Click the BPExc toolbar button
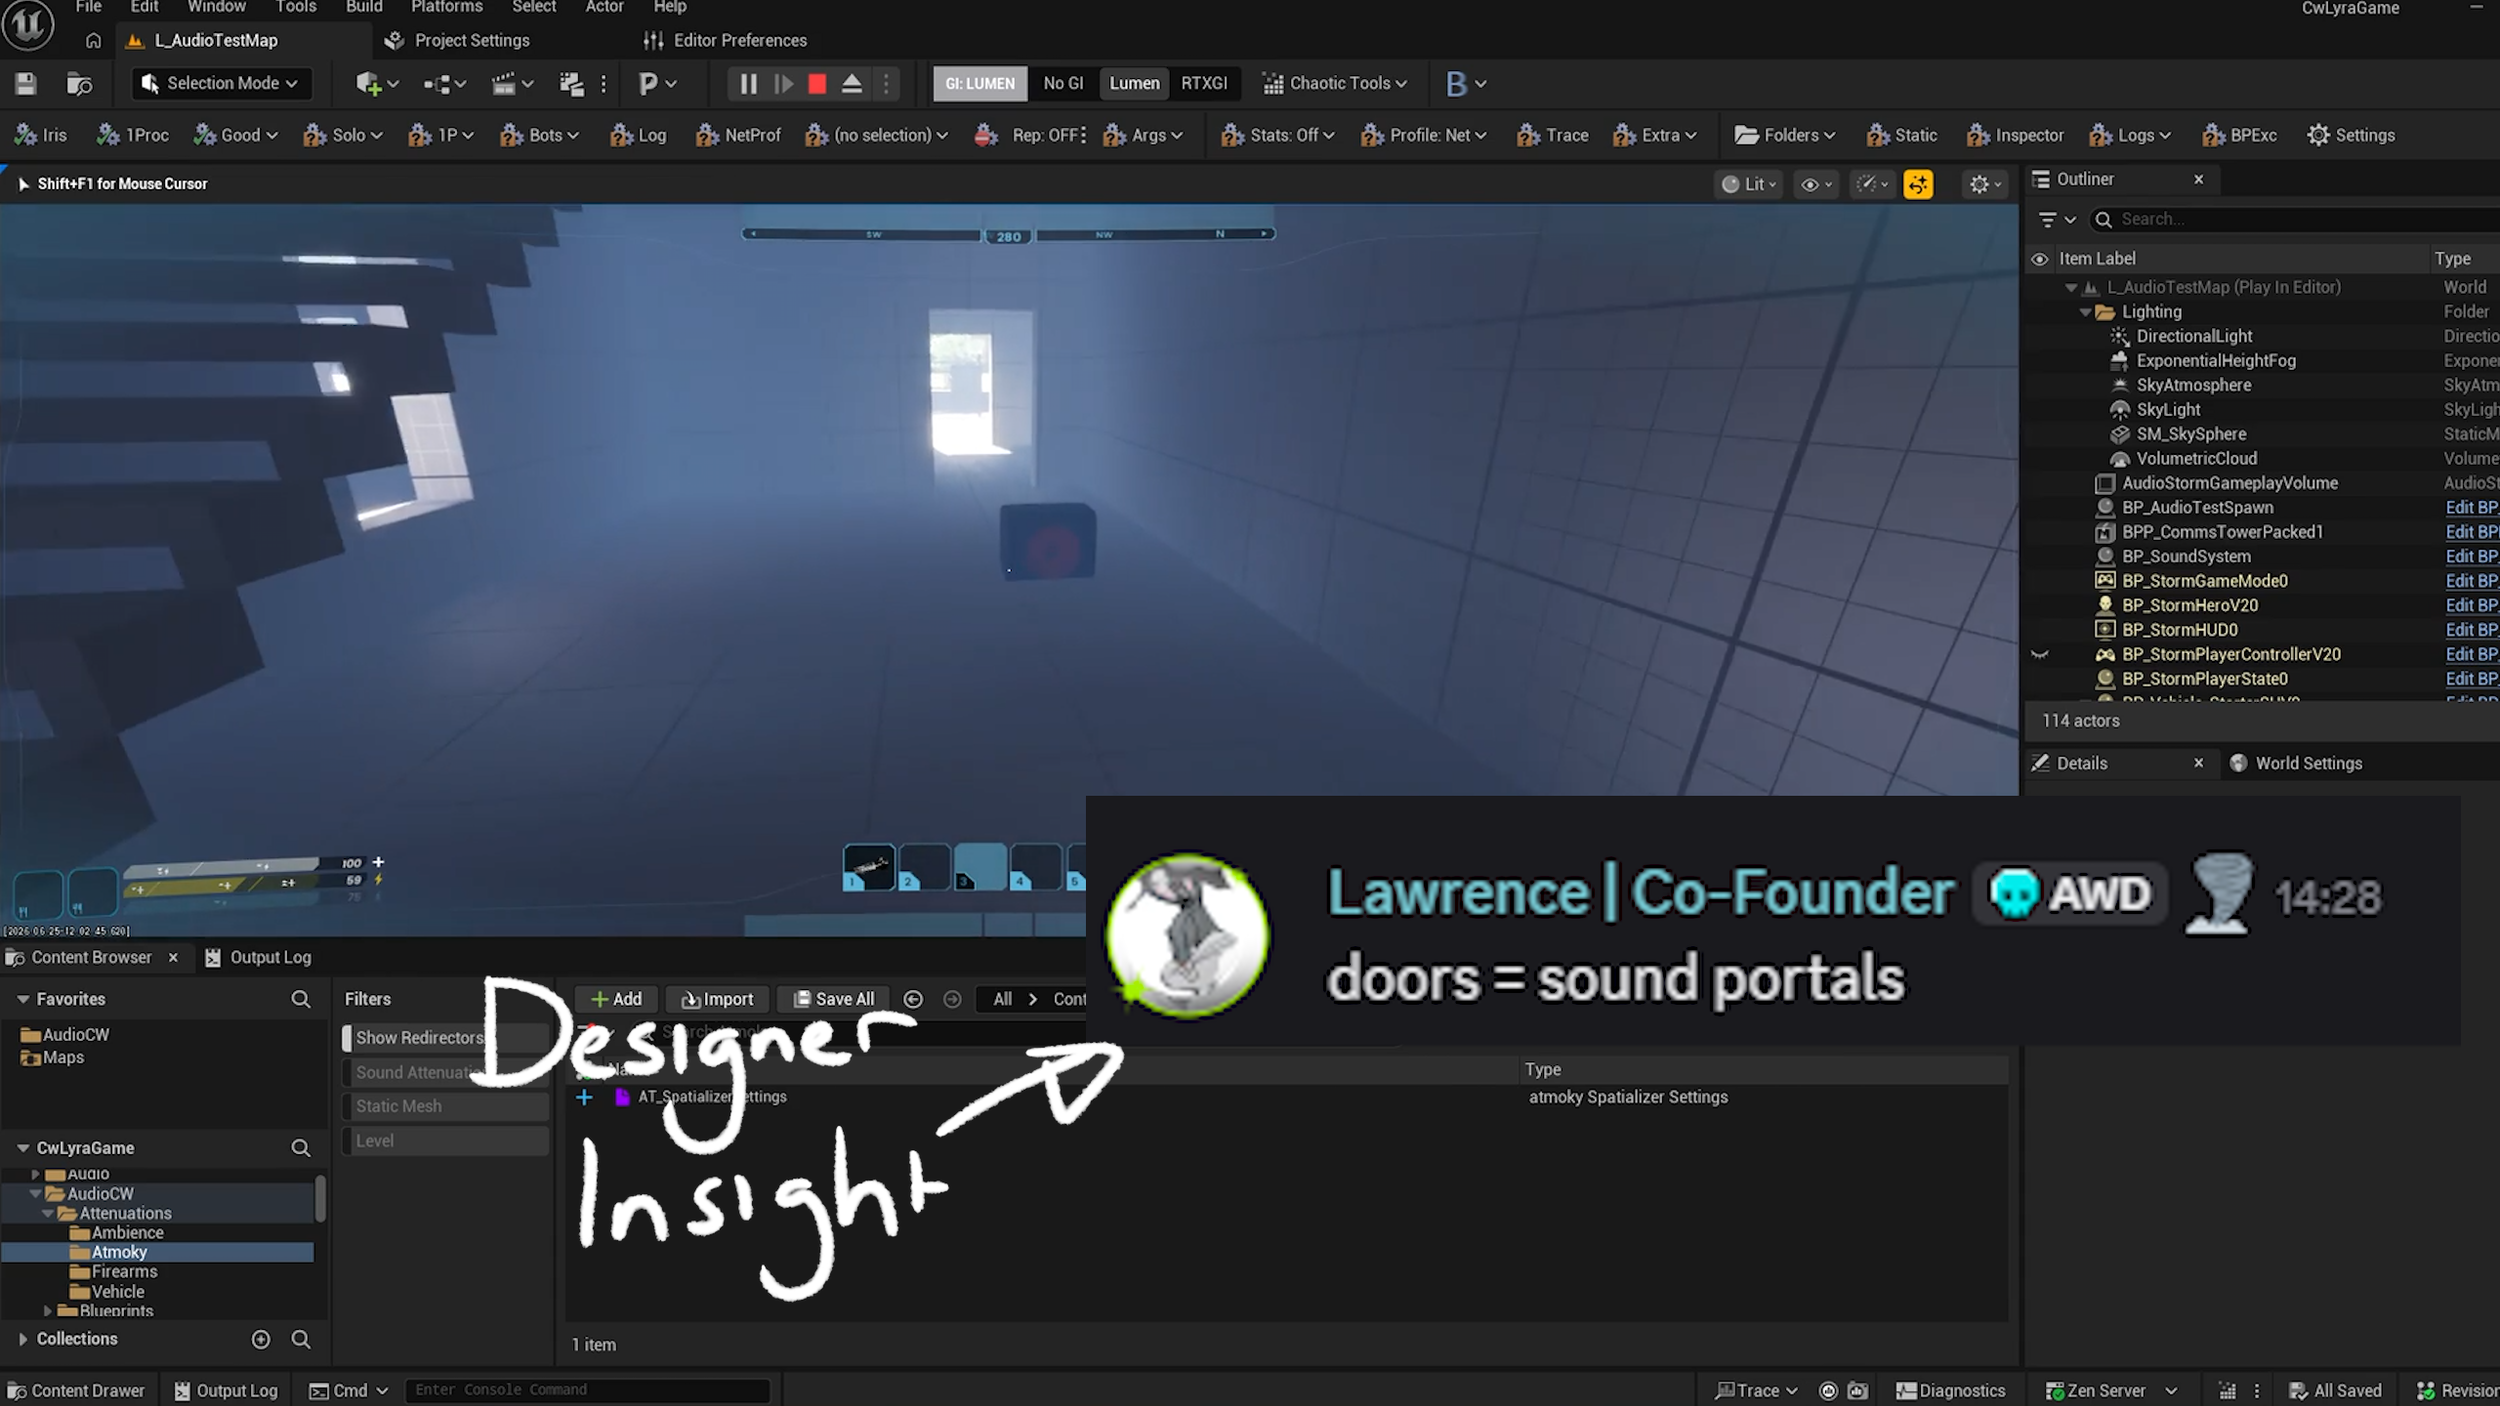The image size is (2500, 1406). pyautogui.click(x=2239, y=135)
